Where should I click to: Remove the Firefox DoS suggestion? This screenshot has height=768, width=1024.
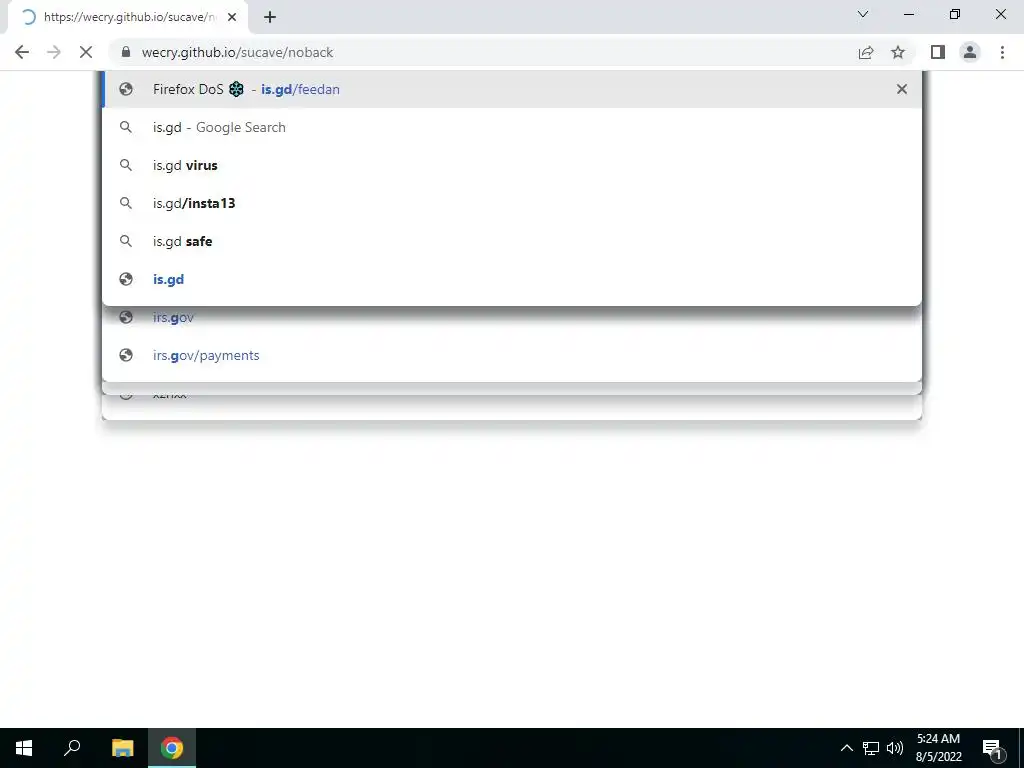click(901, 89)
